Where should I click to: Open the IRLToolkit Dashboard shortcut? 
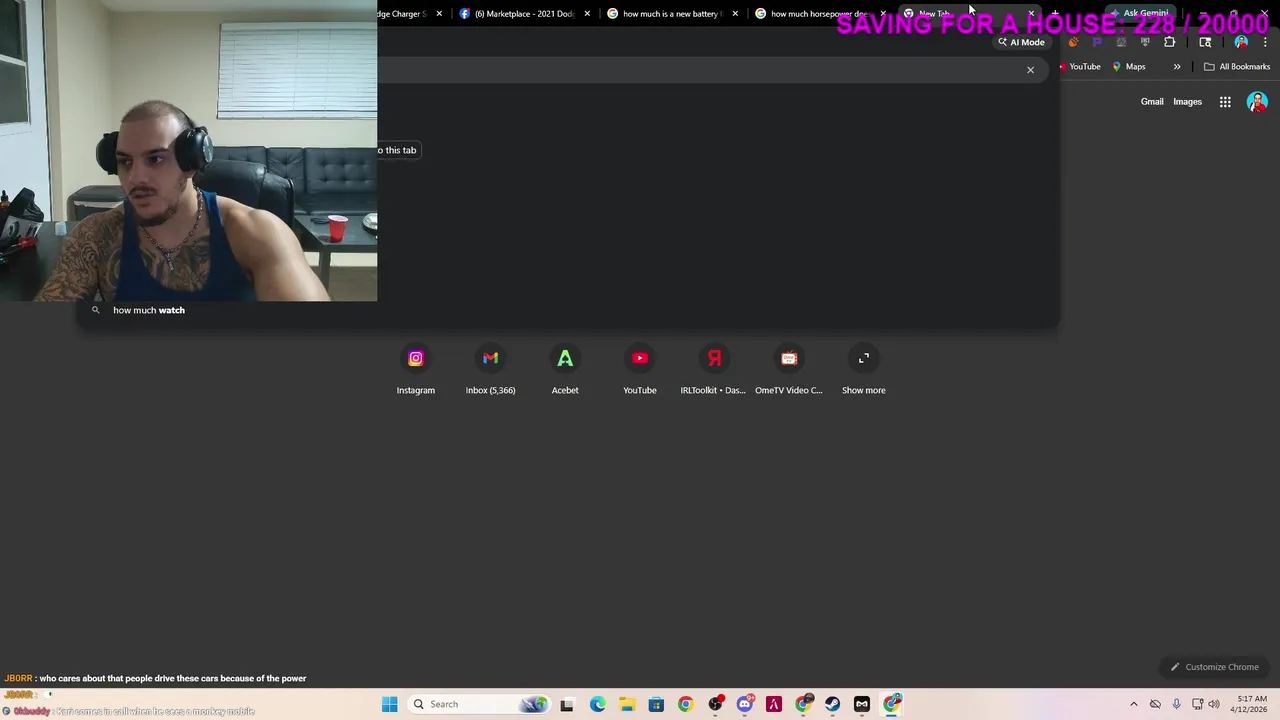coord(714,370)
